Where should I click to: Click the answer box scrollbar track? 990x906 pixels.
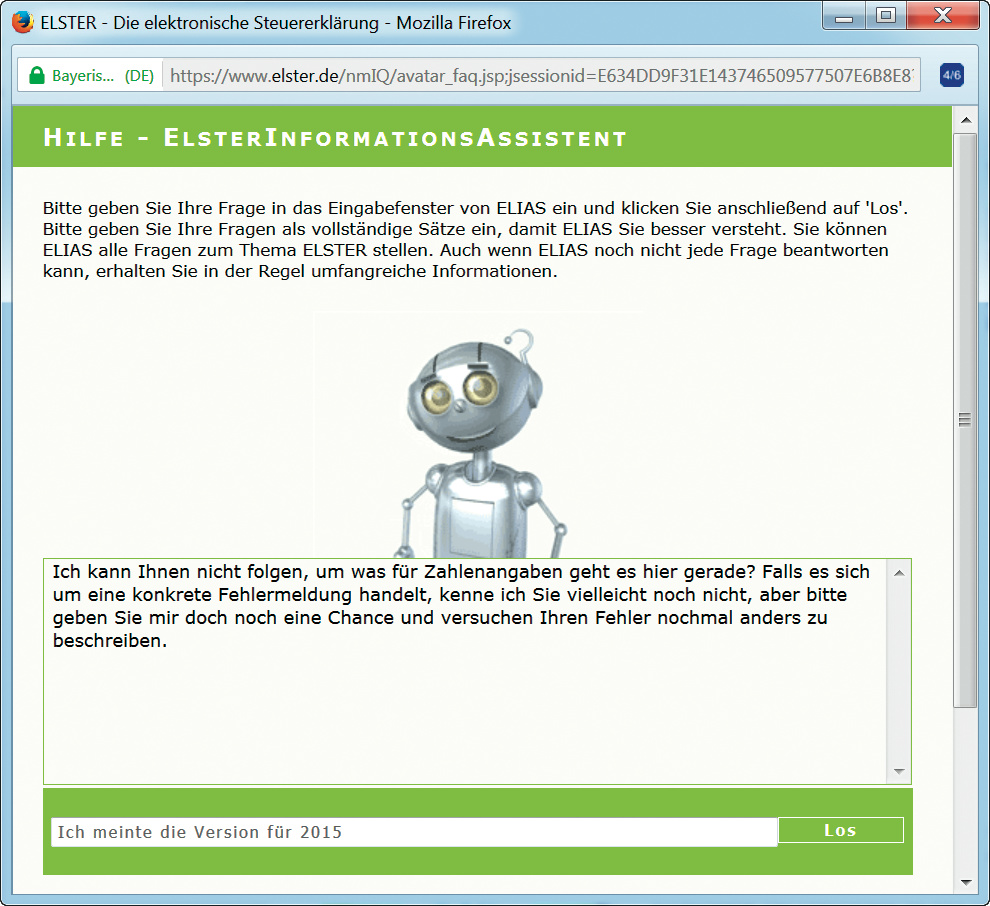point(898,670)
